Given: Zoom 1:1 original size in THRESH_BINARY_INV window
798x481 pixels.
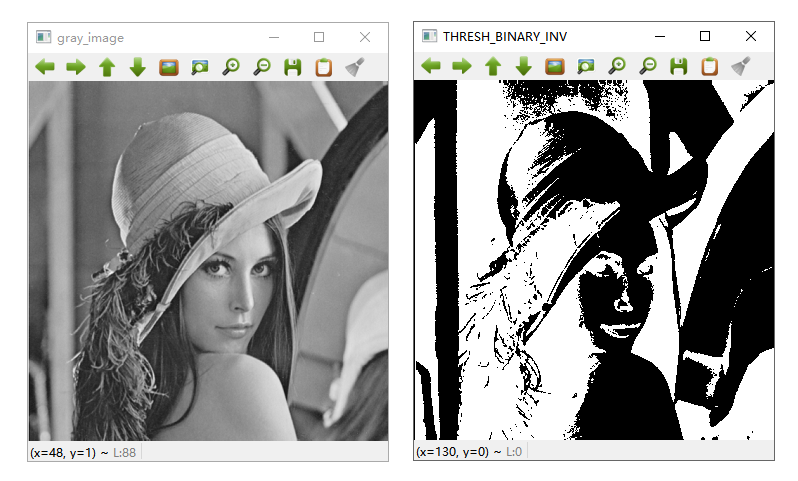Looking at the screenshot, I should 555,66.
